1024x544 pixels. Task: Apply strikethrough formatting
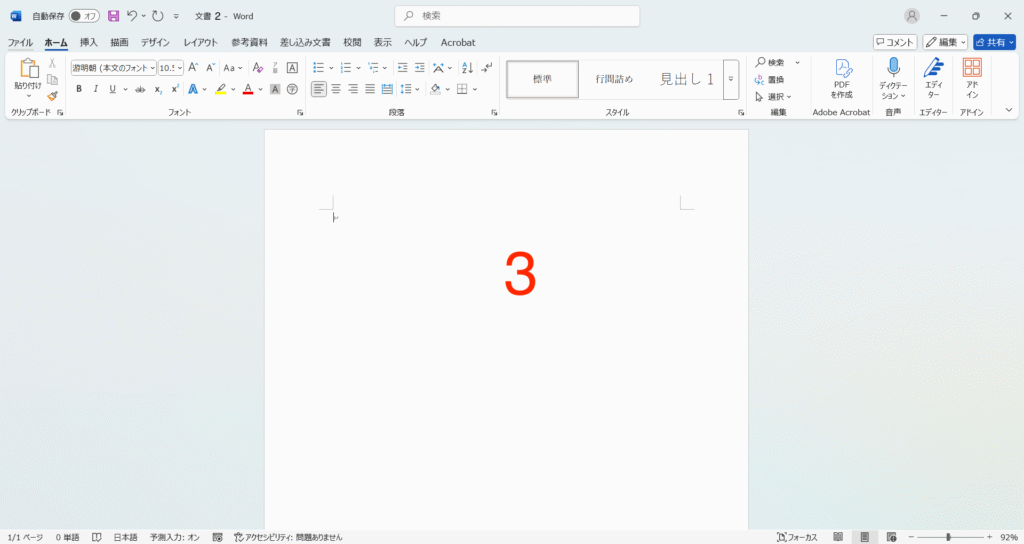tap(140, 89)
